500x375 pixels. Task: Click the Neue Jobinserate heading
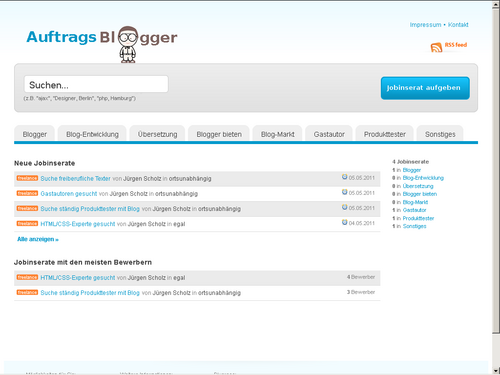pos(44,163)
